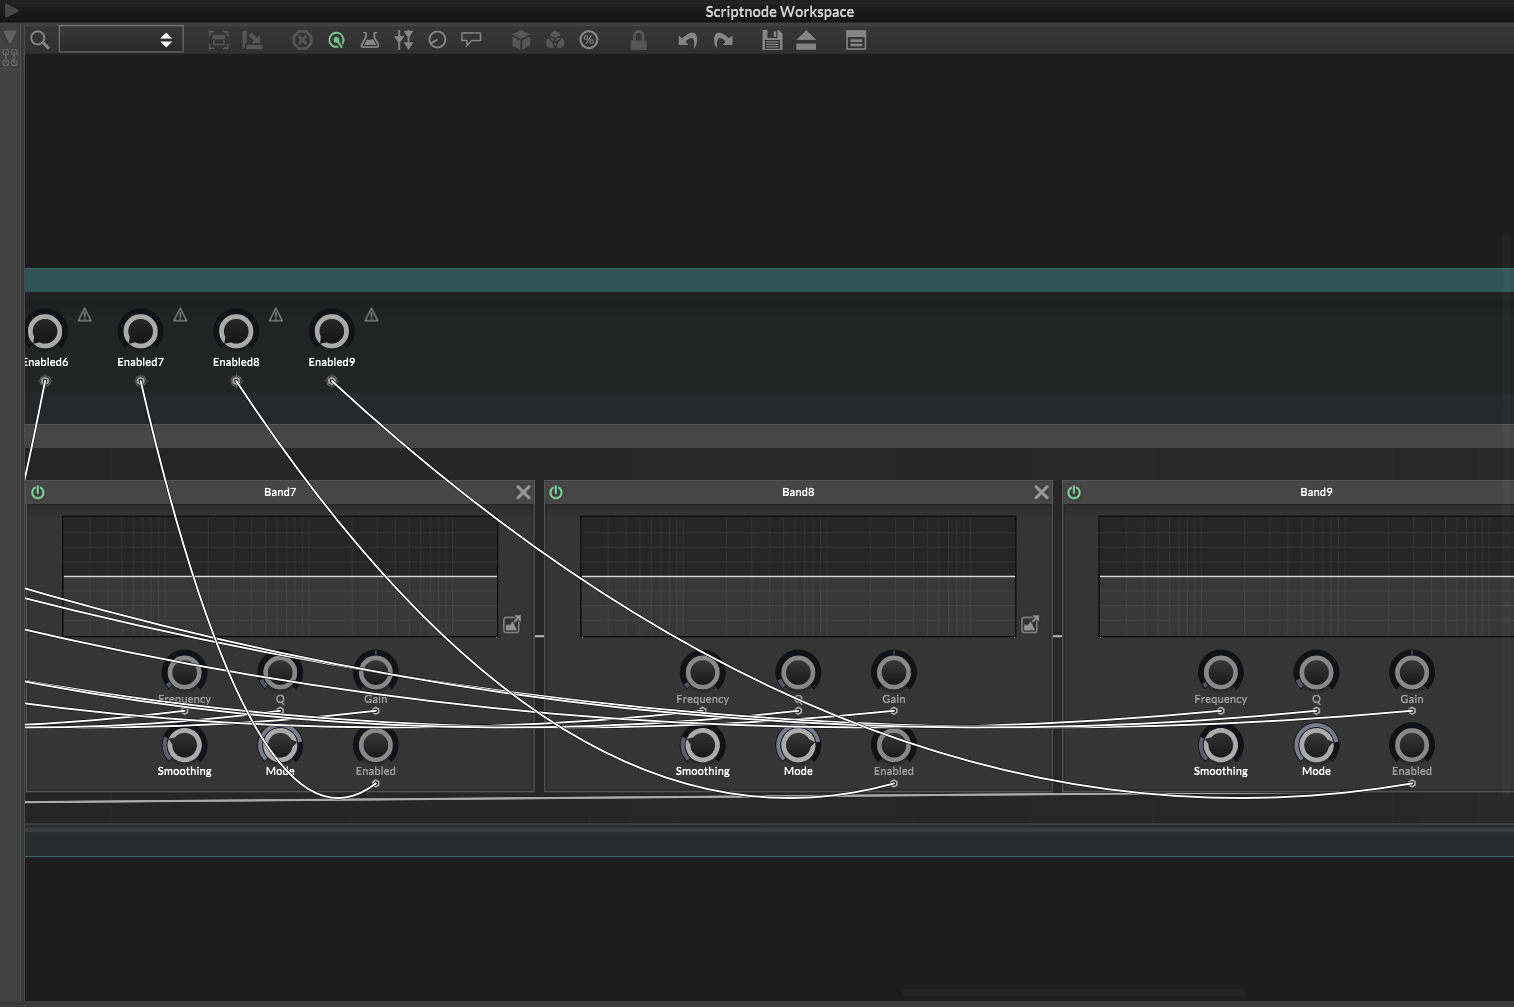Click warning triangle beside Enabled9
Screen dimensions: 1514x1007
tap(371, 315)
